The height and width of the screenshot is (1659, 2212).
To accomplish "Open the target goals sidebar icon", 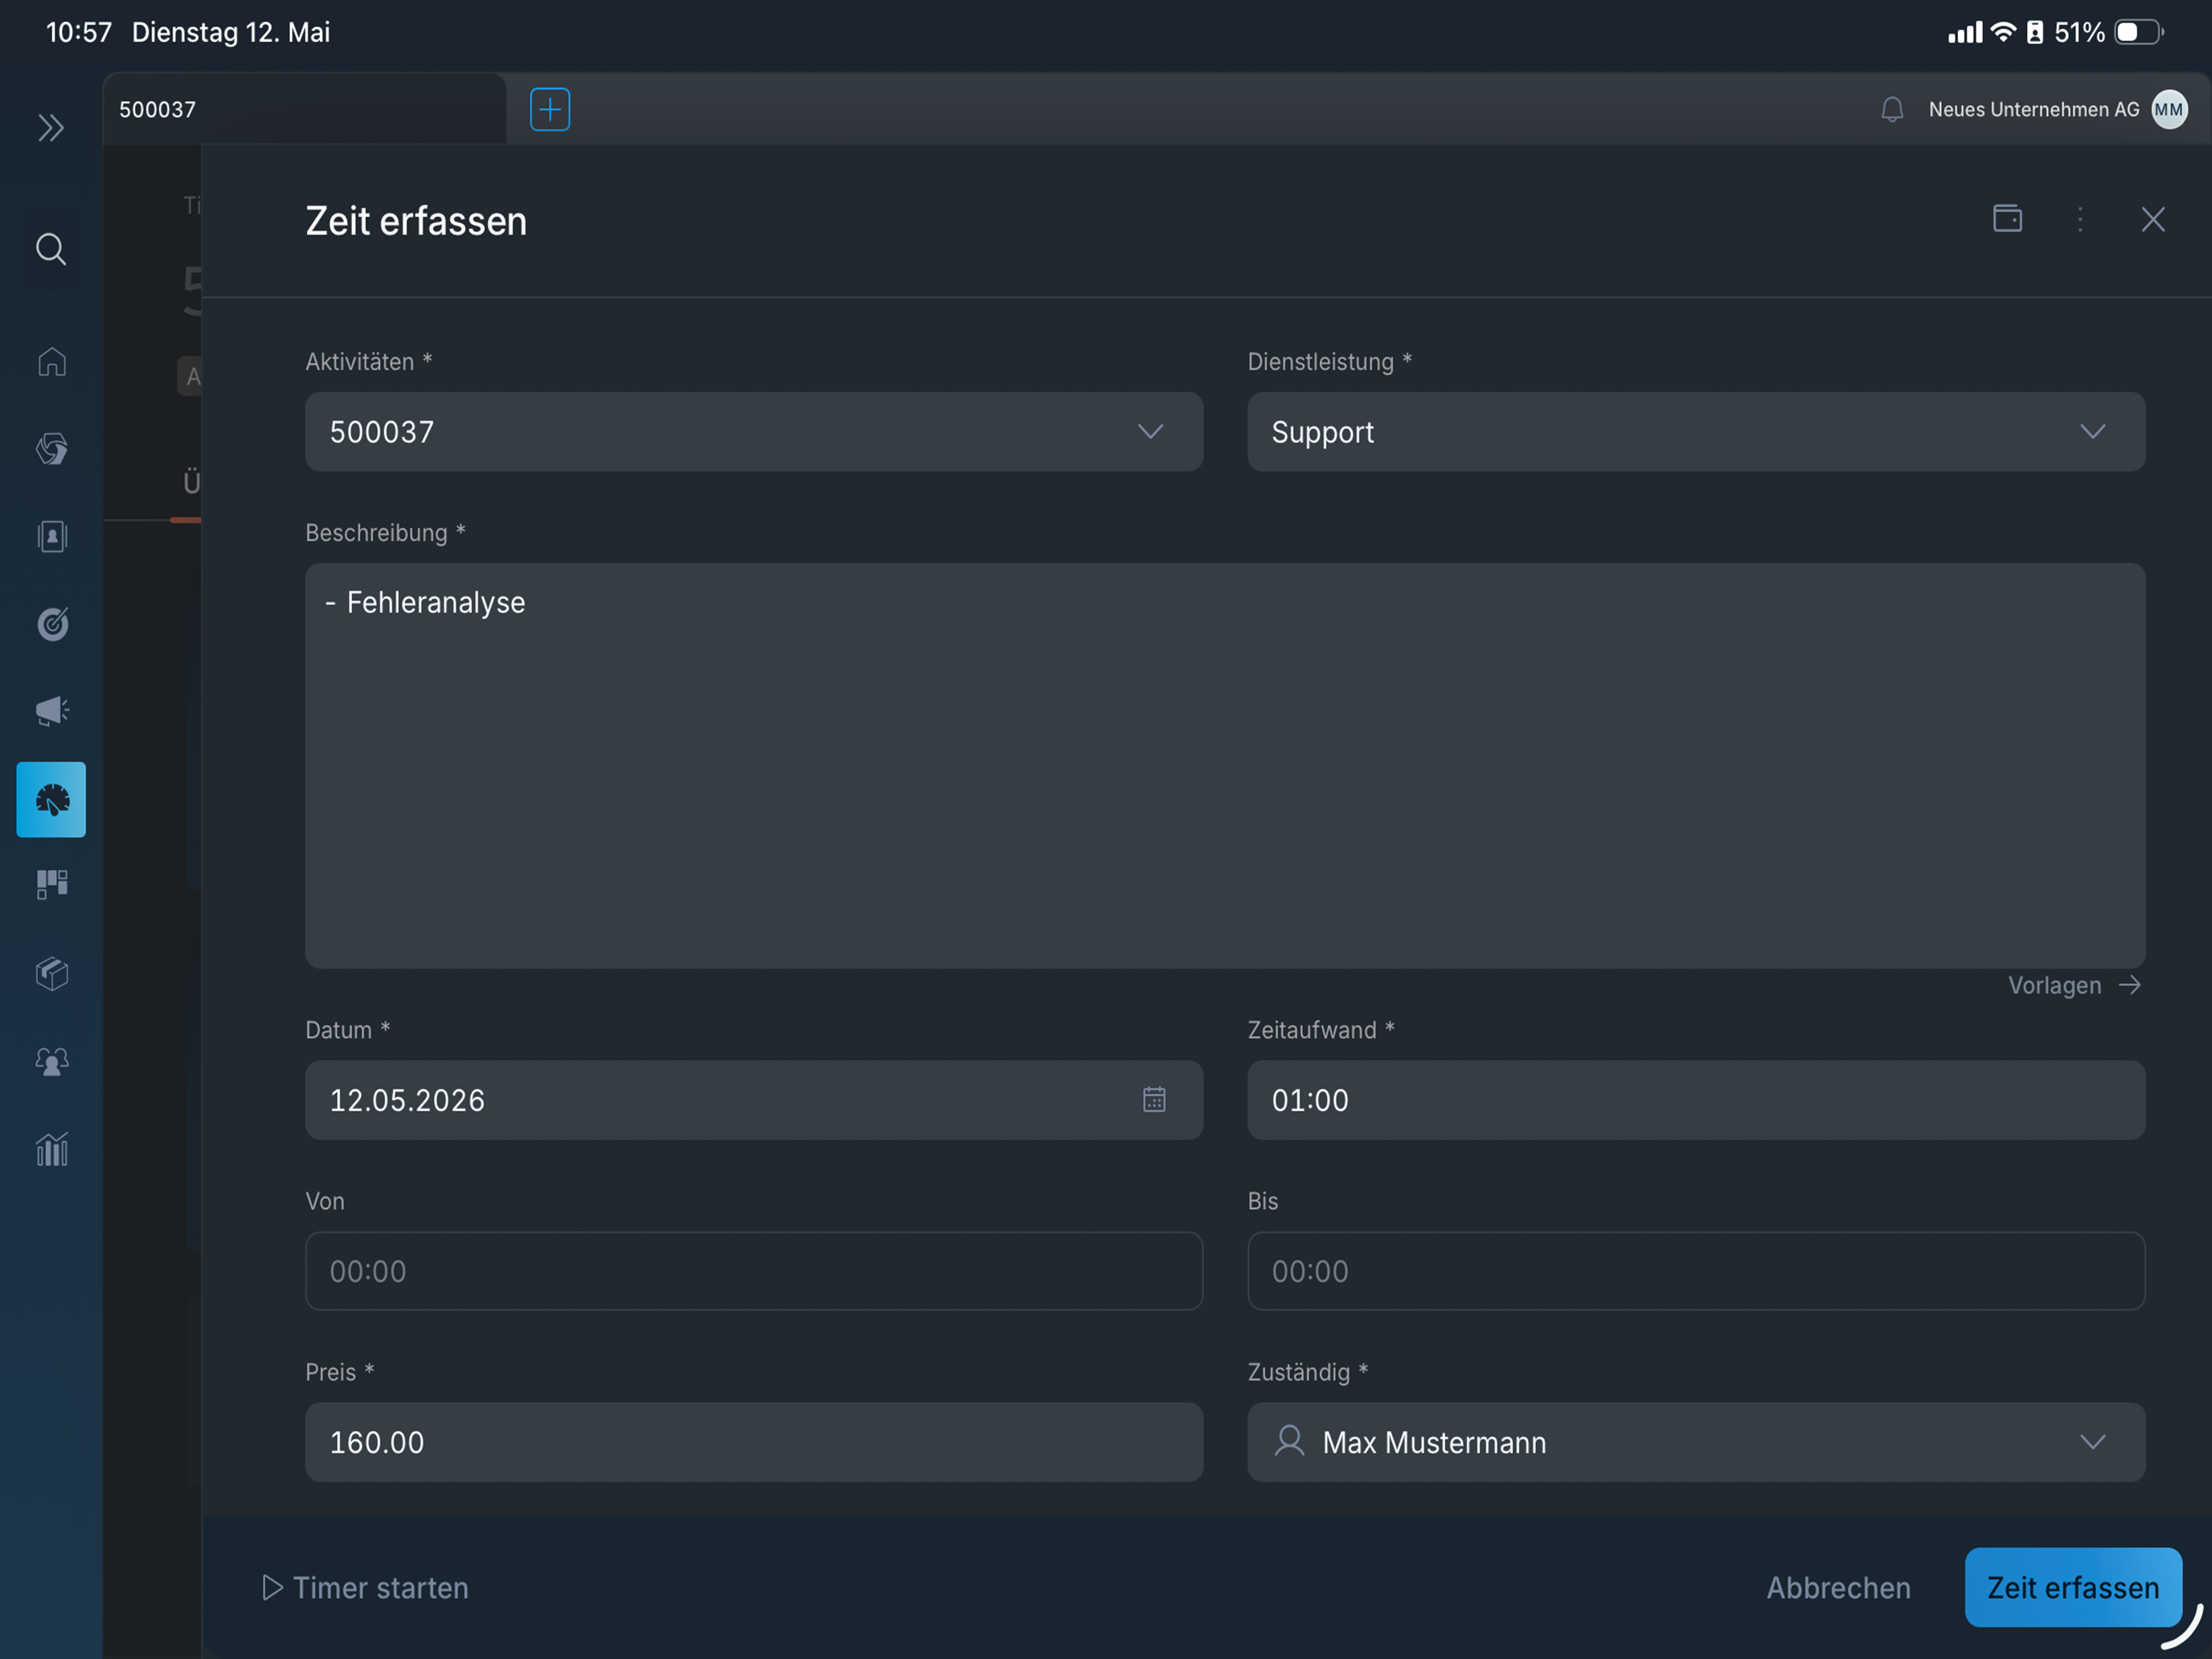I will pos(52,624).
